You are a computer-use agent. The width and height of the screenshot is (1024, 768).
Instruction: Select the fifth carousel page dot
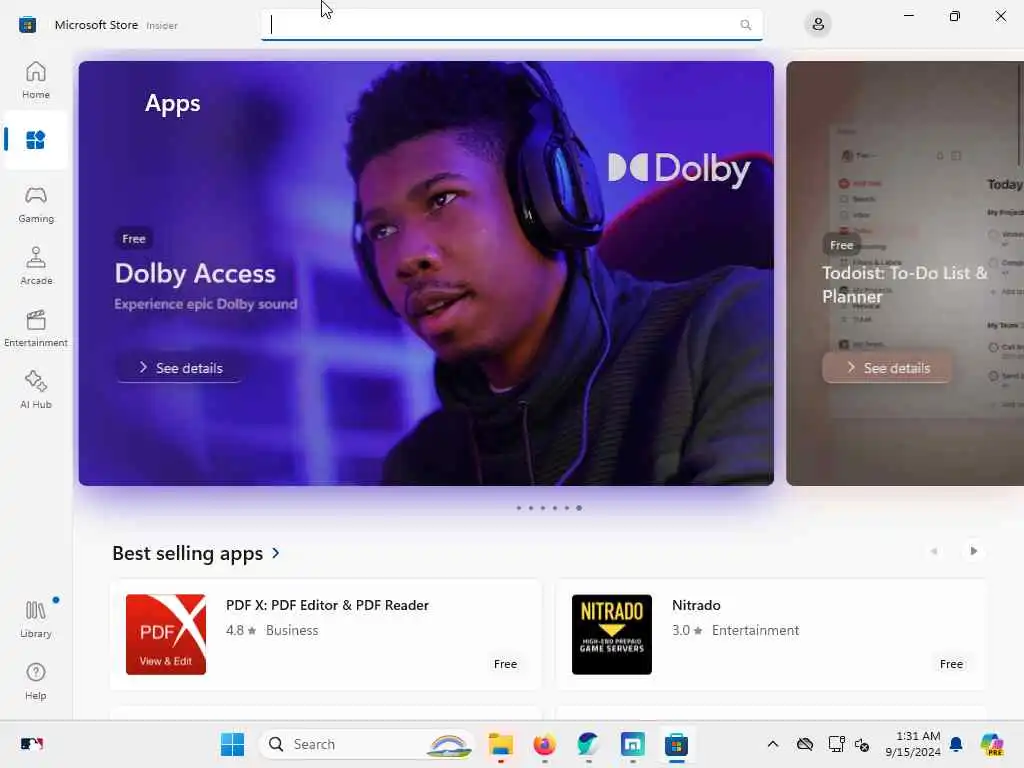[567, 508]
